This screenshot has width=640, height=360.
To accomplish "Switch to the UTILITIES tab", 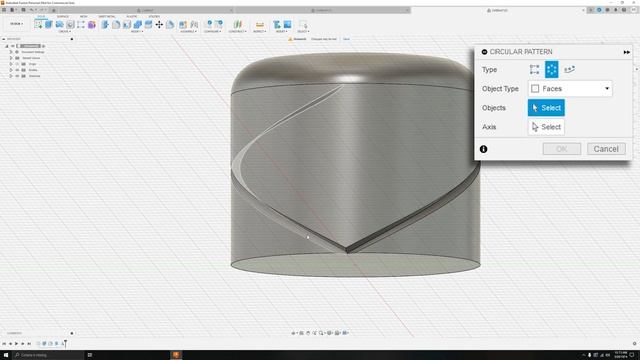I will [154, 17].
